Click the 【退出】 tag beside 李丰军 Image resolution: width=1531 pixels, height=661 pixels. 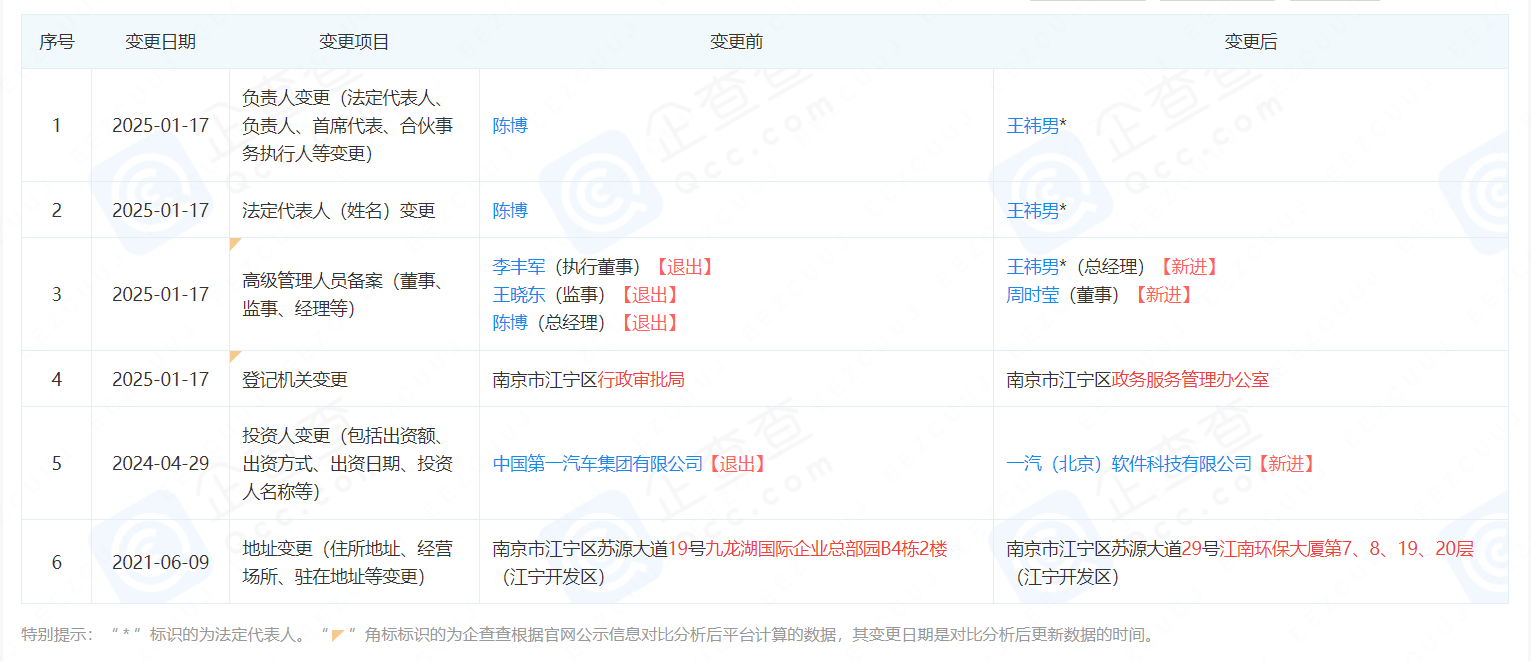683,267
